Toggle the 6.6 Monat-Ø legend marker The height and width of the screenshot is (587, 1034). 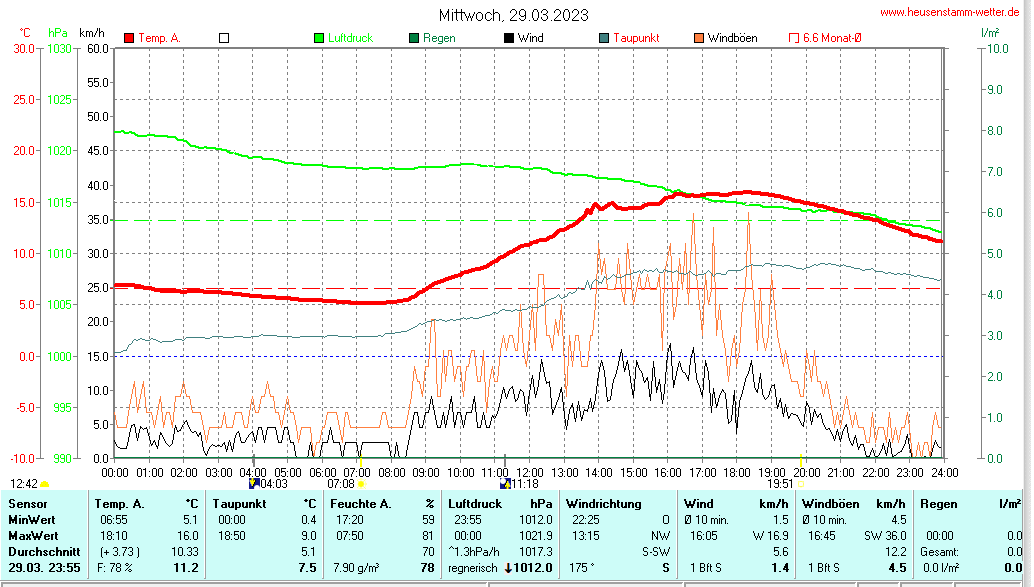point(794,38)
